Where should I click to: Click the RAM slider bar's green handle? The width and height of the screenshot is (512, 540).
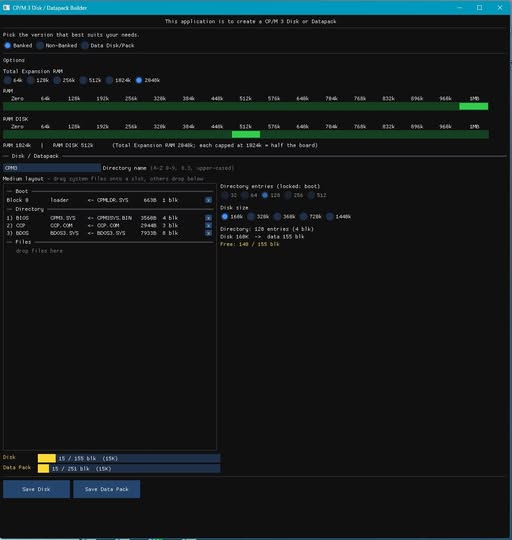[x=473, y=106]
